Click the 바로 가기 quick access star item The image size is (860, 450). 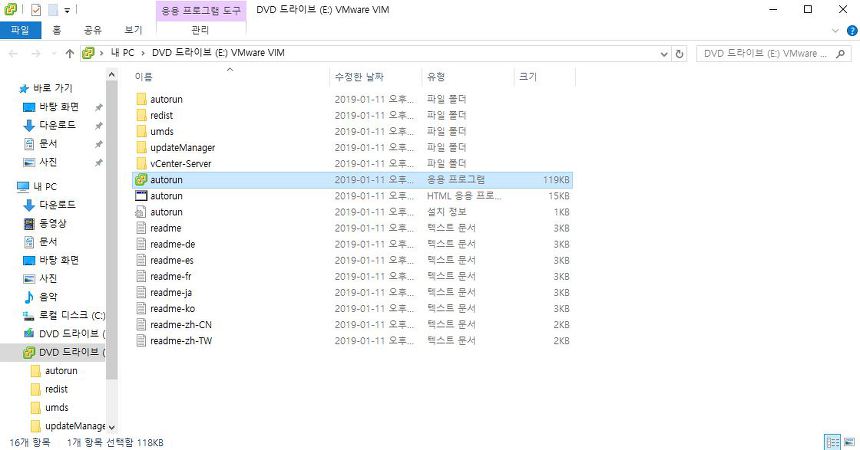[x=46, y=88]
